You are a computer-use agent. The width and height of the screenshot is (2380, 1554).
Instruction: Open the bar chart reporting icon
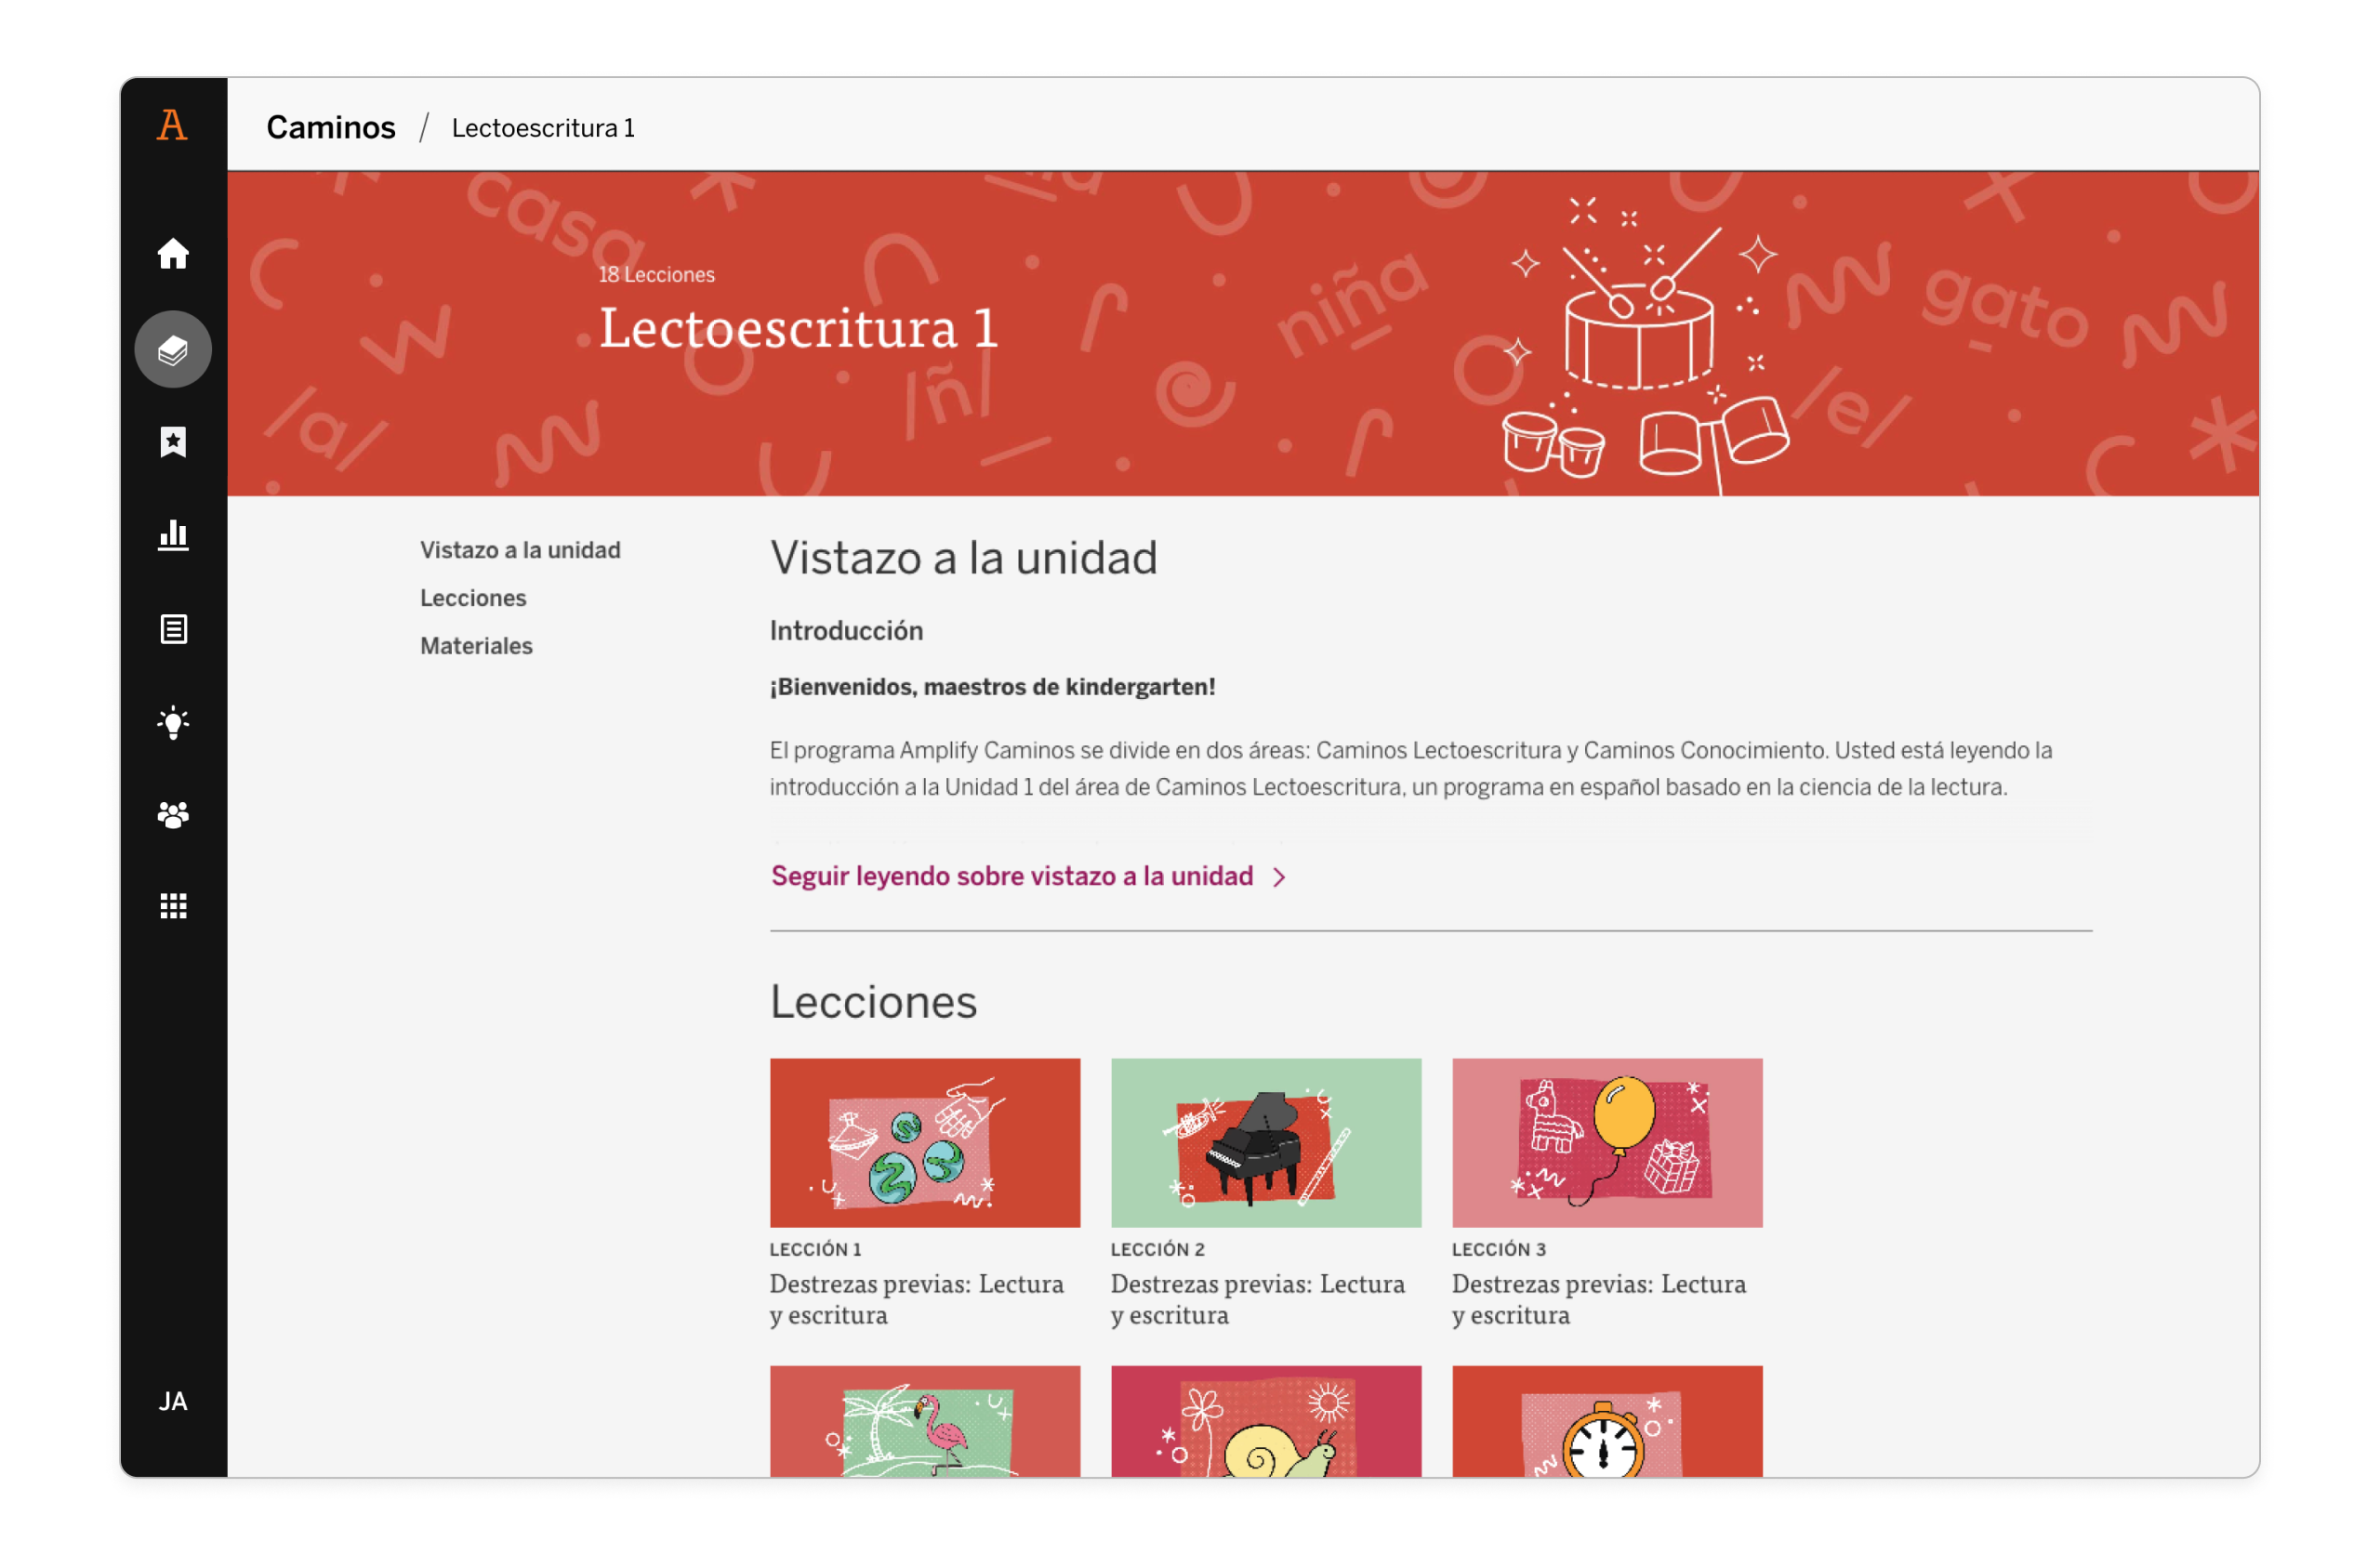tap(173, 535)
